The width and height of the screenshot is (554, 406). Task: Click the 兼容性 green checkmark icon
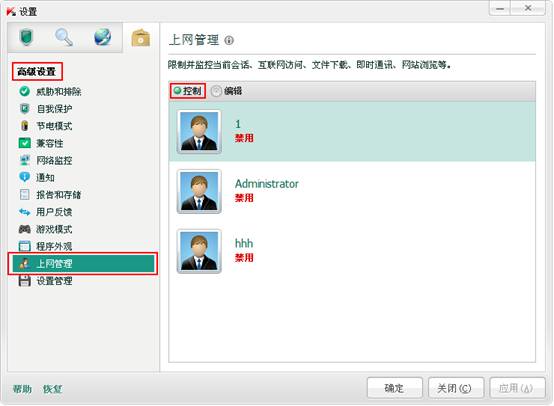pyautogui.click(x=24, y=143)
